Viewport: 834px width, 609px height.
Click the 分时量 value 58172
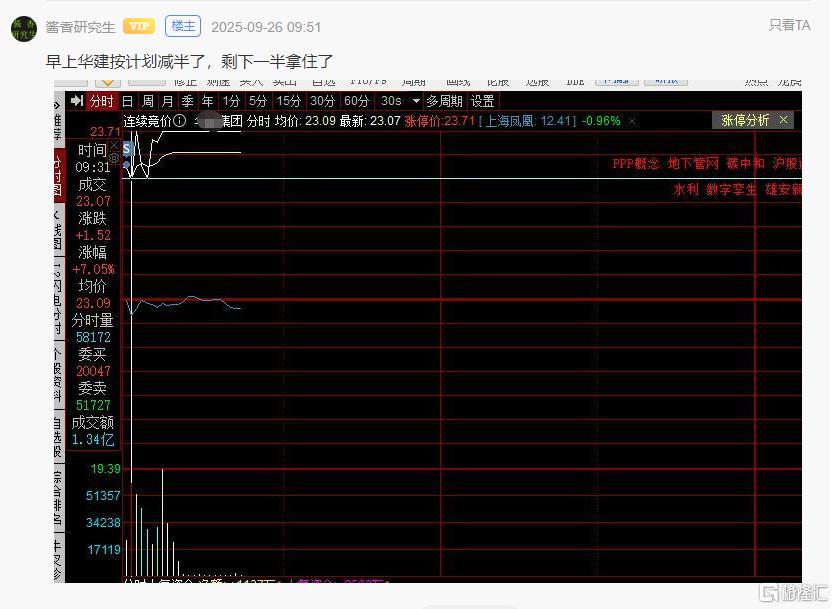93,337
